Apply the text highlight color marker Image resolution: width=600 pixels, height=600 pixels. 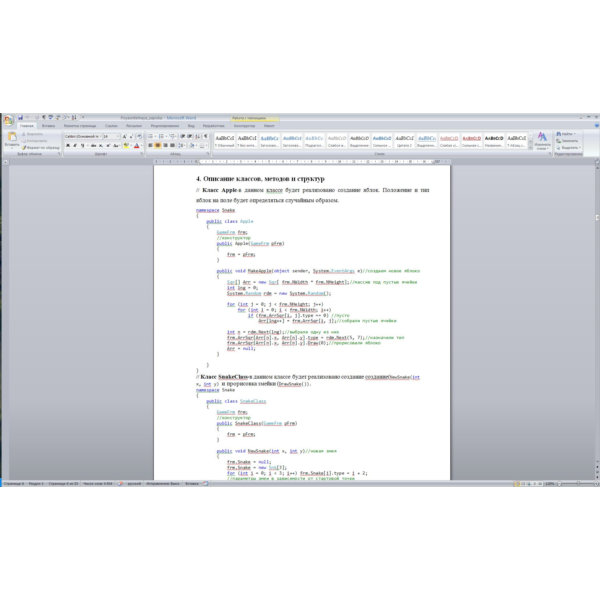click(x=126, y=146)
